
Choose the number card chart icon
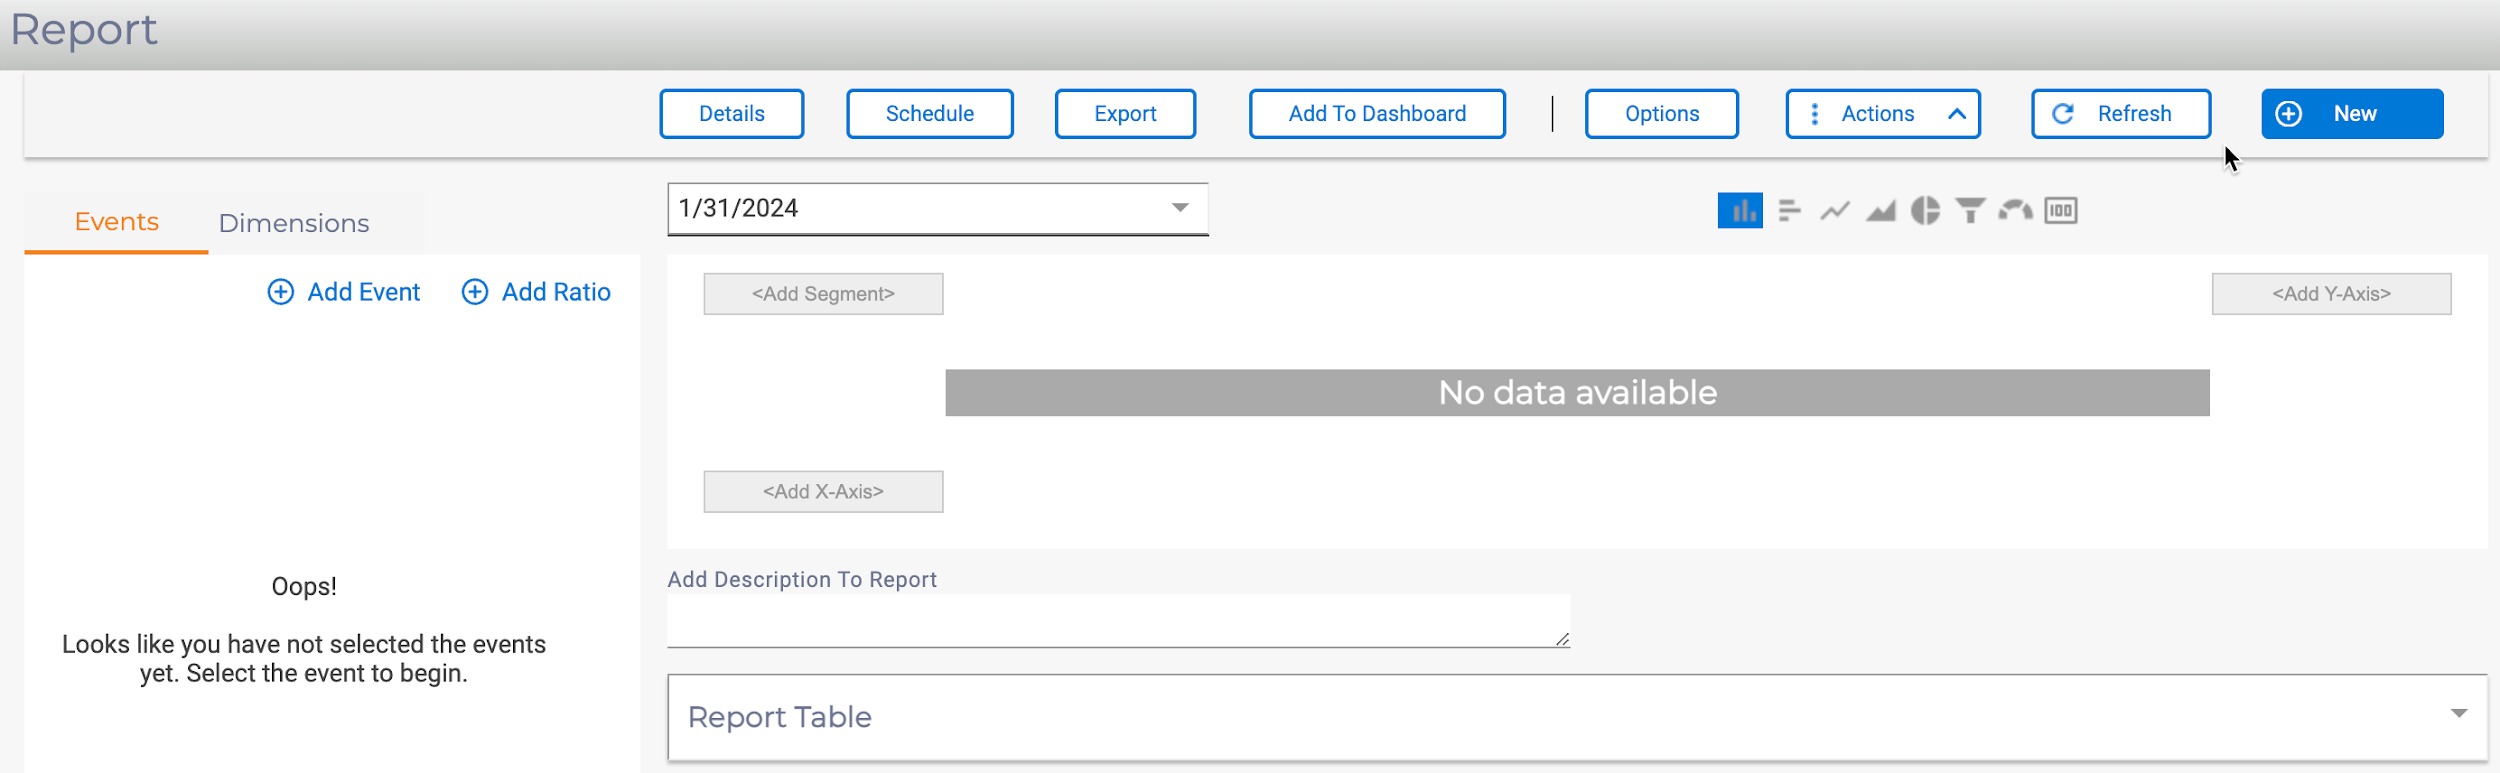point(2061,211)
